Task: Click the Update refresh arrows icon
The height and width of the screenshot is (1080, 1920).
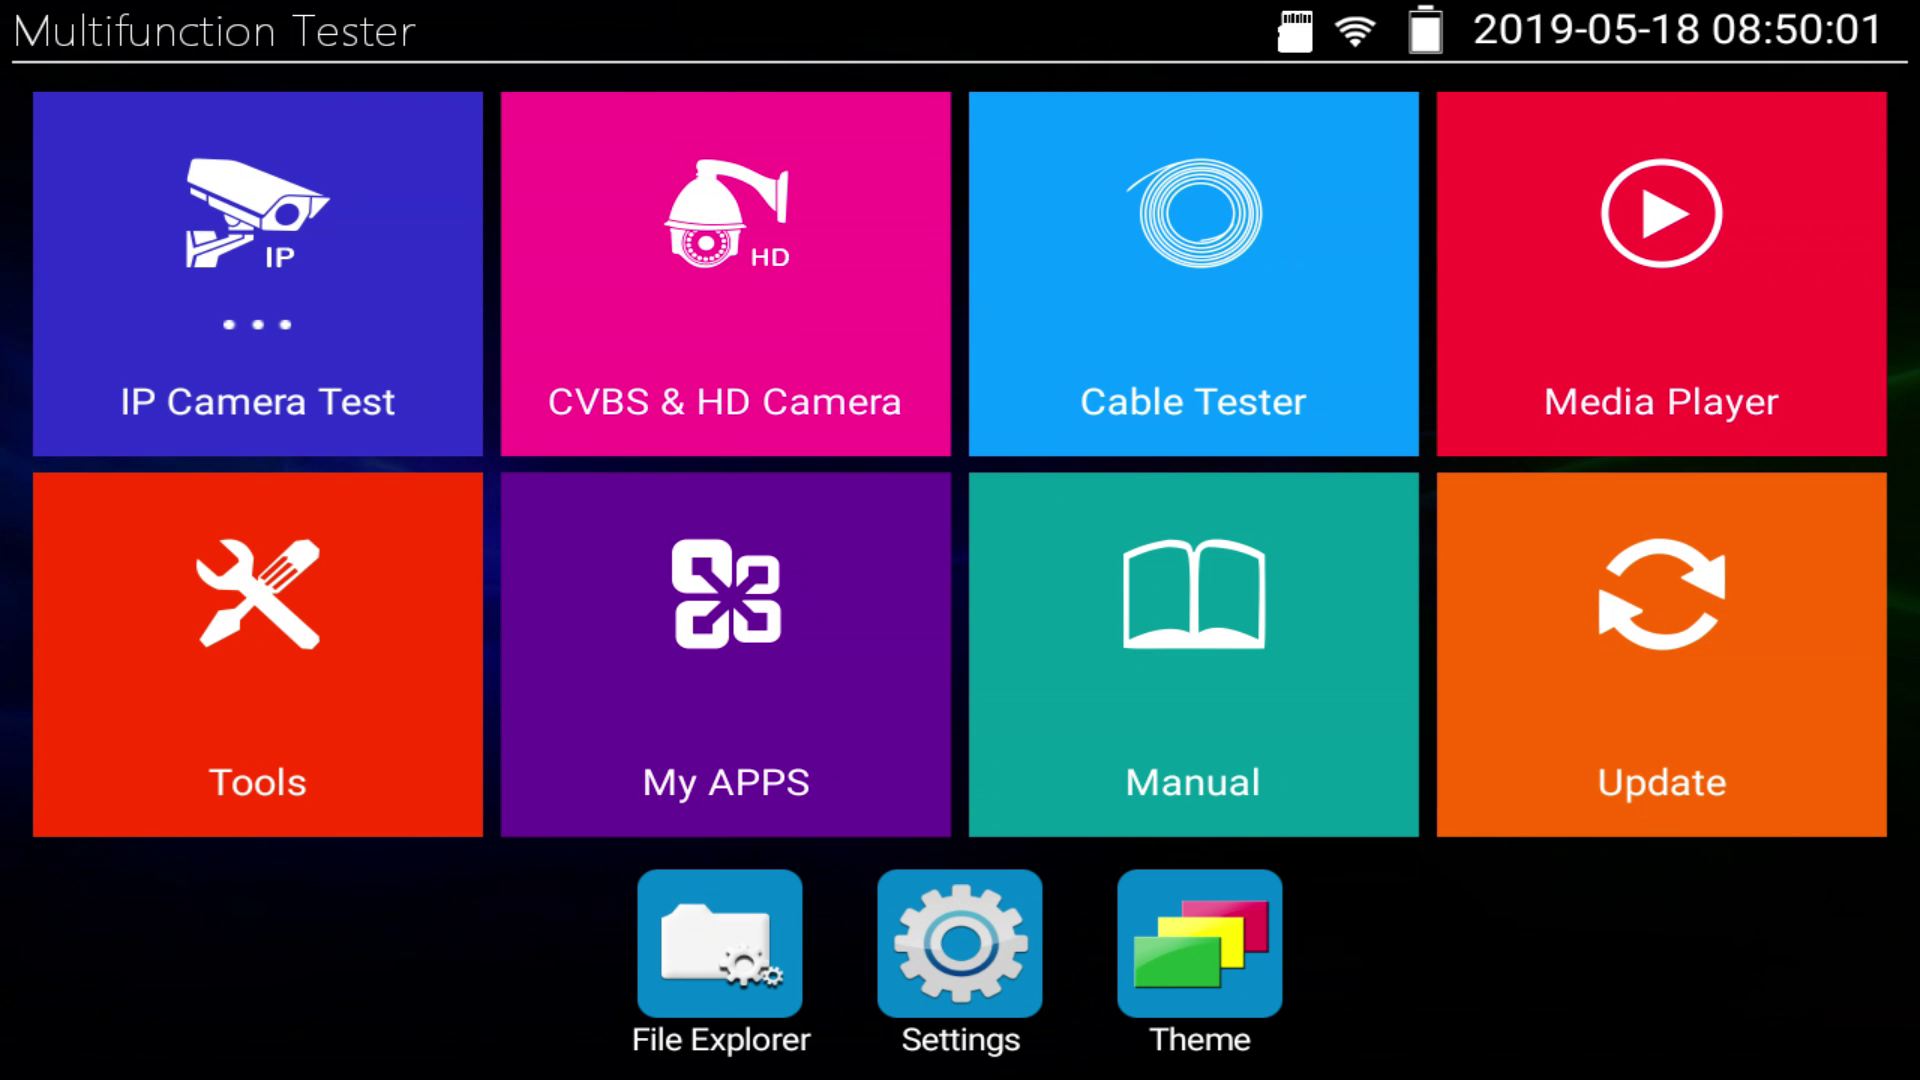Action: 1661,594
